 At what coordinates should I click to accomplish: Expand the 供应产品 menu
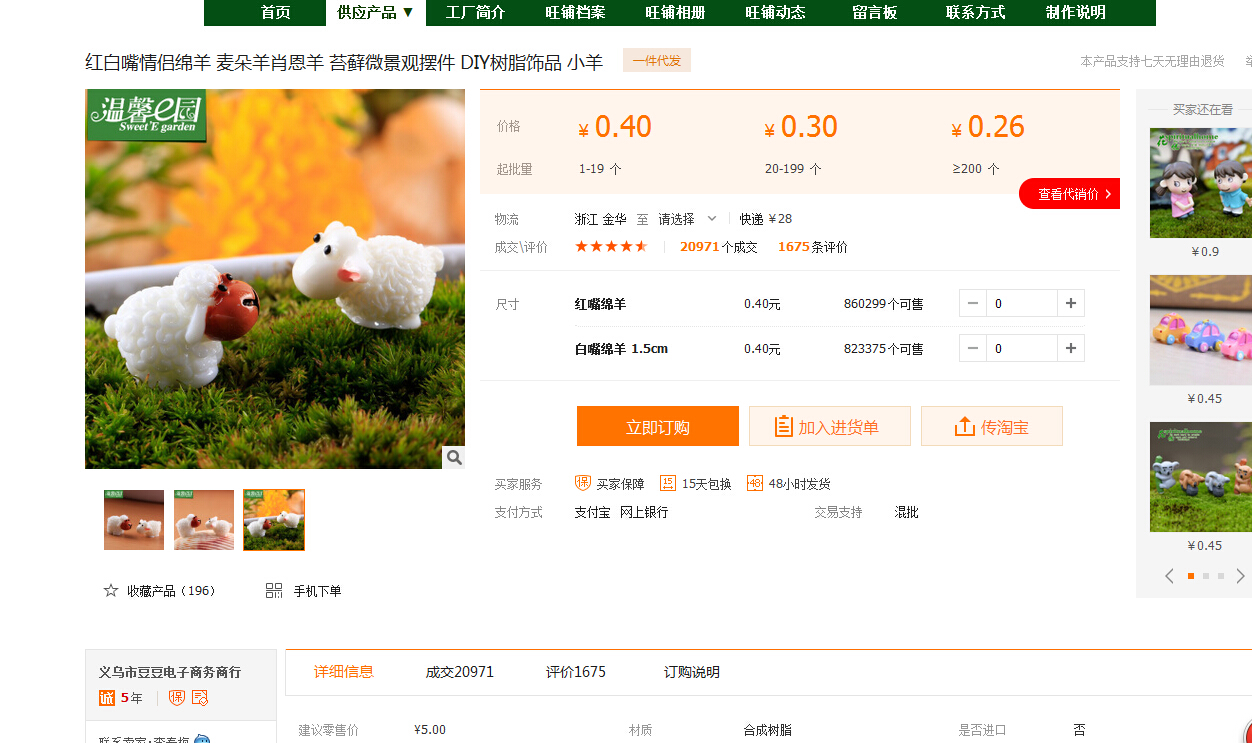click(x=375, y=12)
